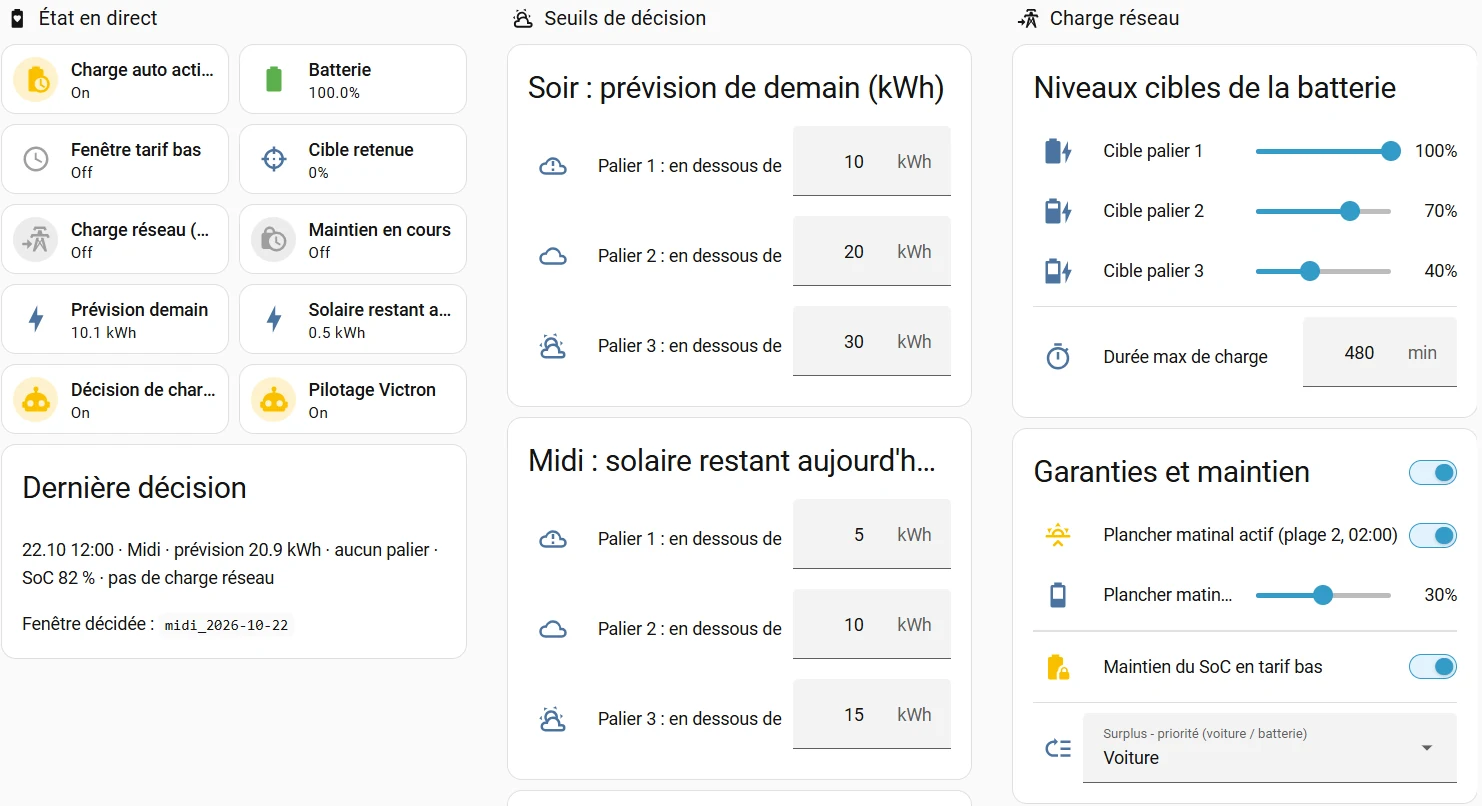Click the Fenêtre tarif bas clock icon
This screenshot has height=806, width=1482.
(x=36, y=160)
